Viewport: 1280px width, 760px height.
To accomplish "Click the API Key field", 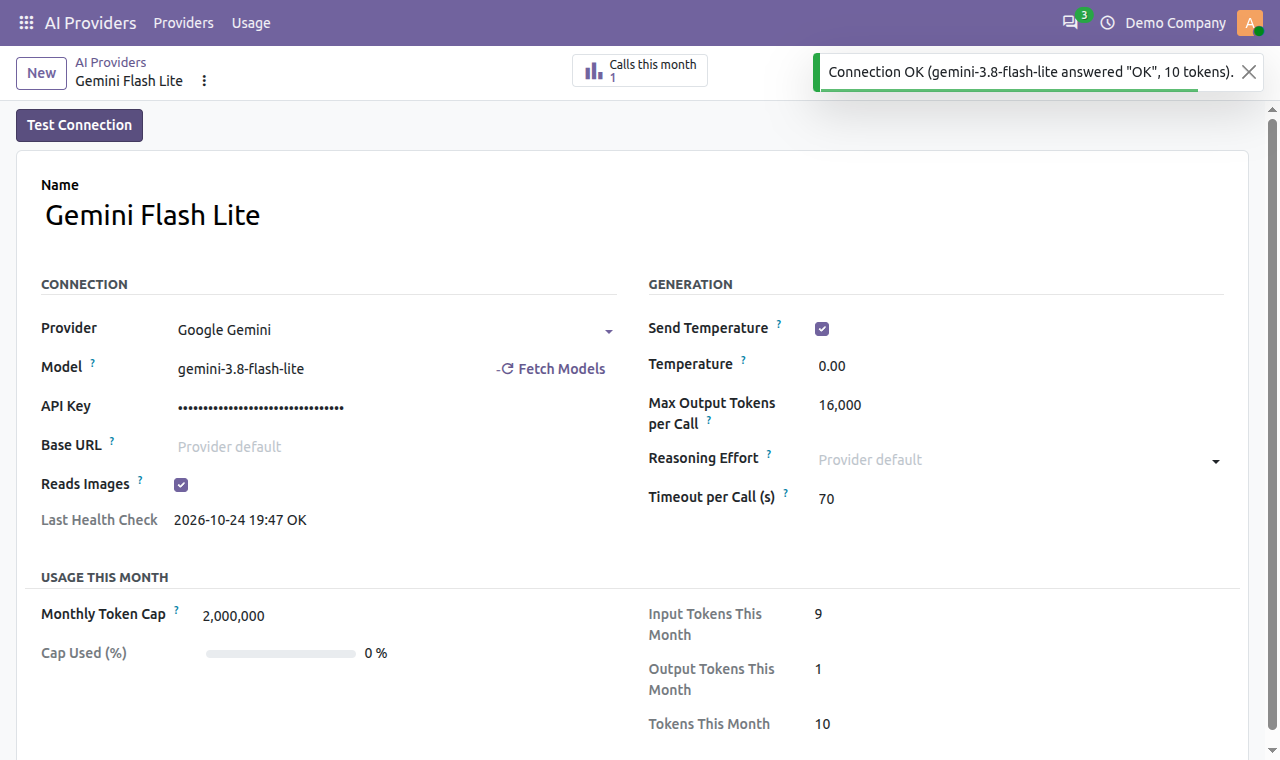I will [395, 407].
